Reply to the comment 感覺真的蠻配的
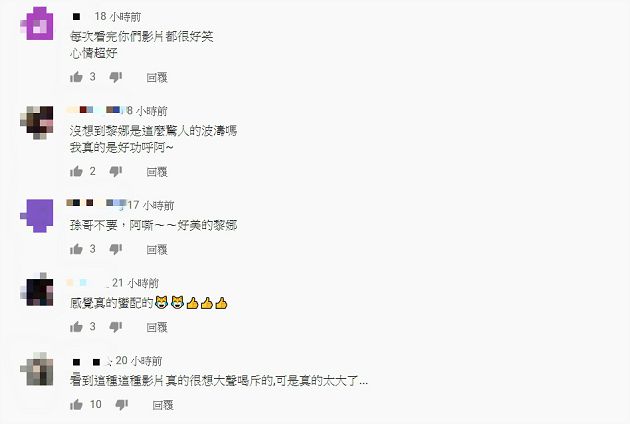630x424 pixels. click(157, 328)
